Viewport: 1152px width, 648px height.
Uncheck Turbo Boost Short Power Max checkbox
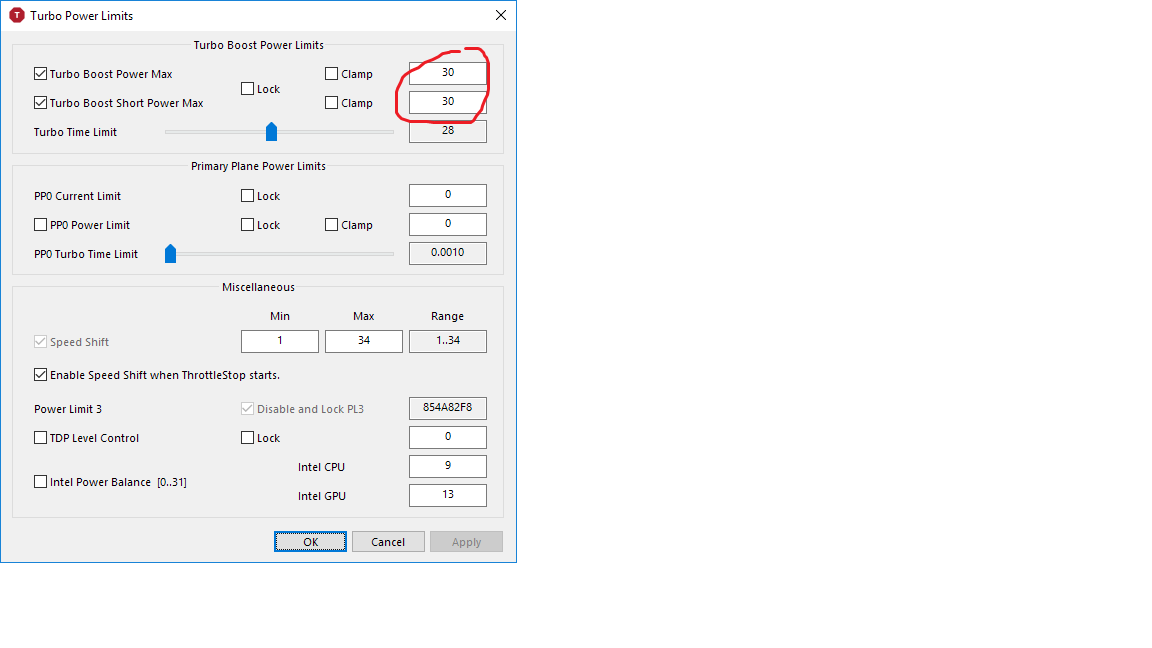pos(40,103)
